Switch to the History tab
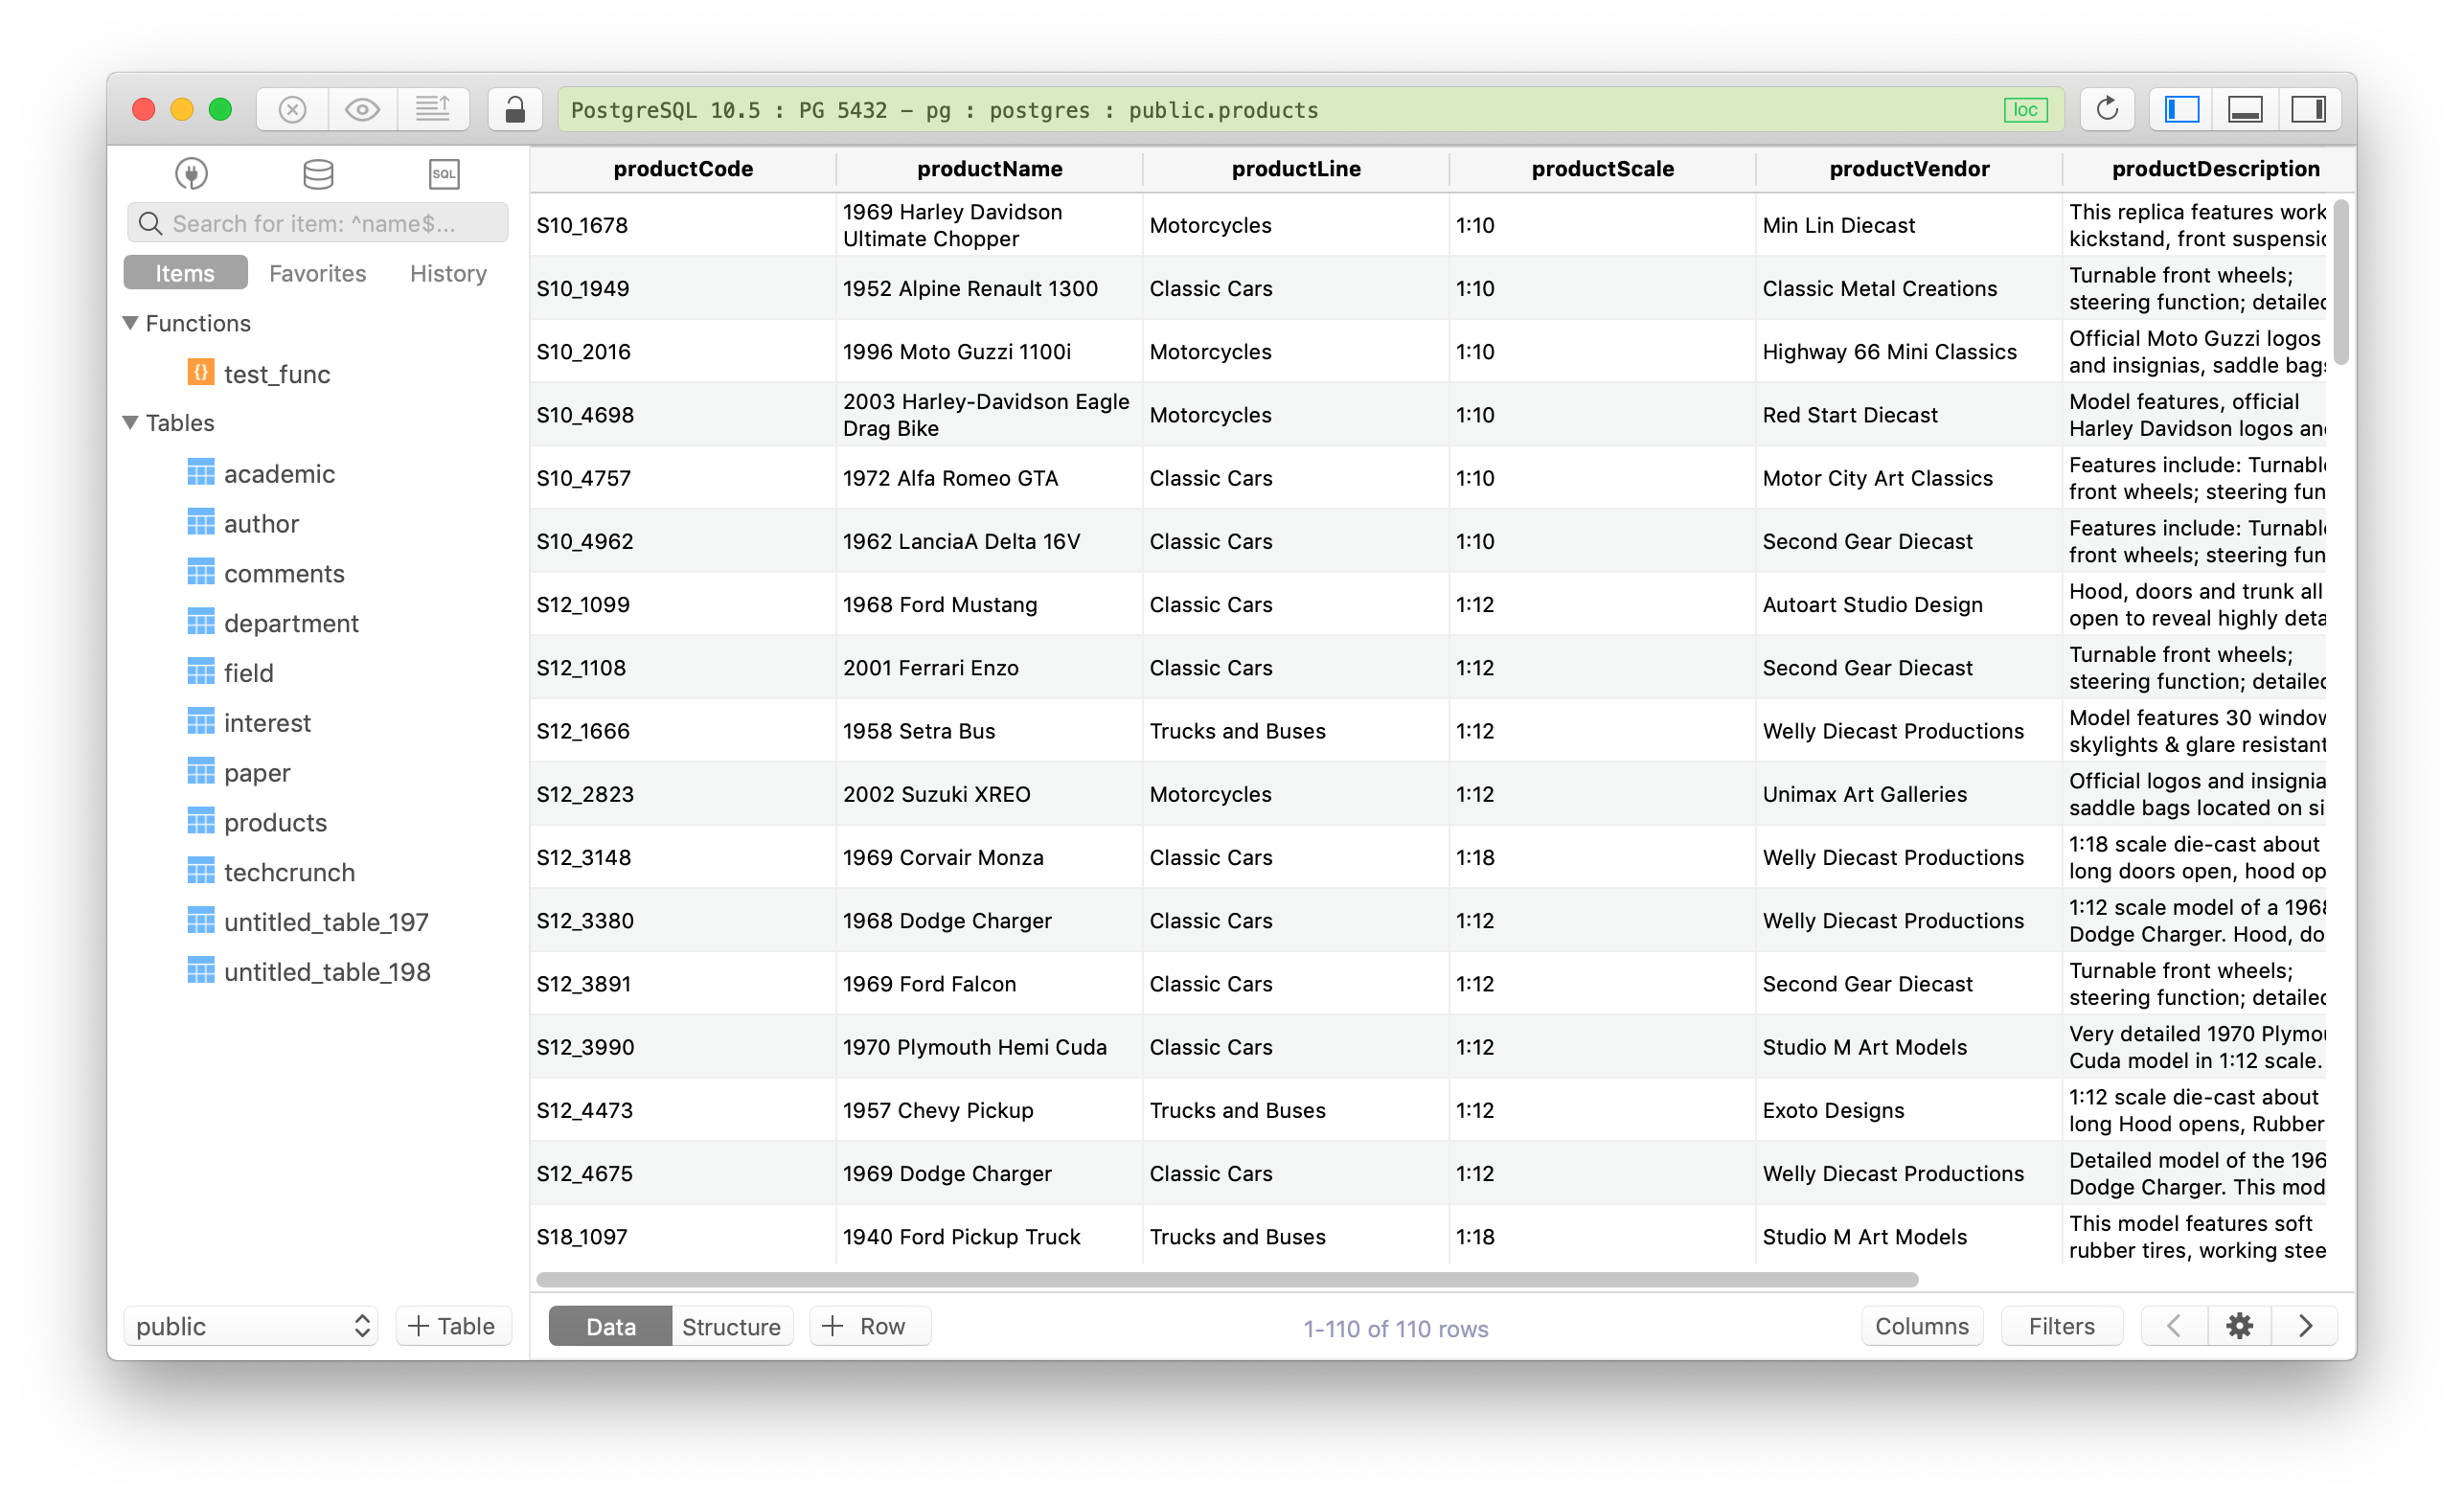Screen dimensions: 2464x1502 [x=448, y=273]
